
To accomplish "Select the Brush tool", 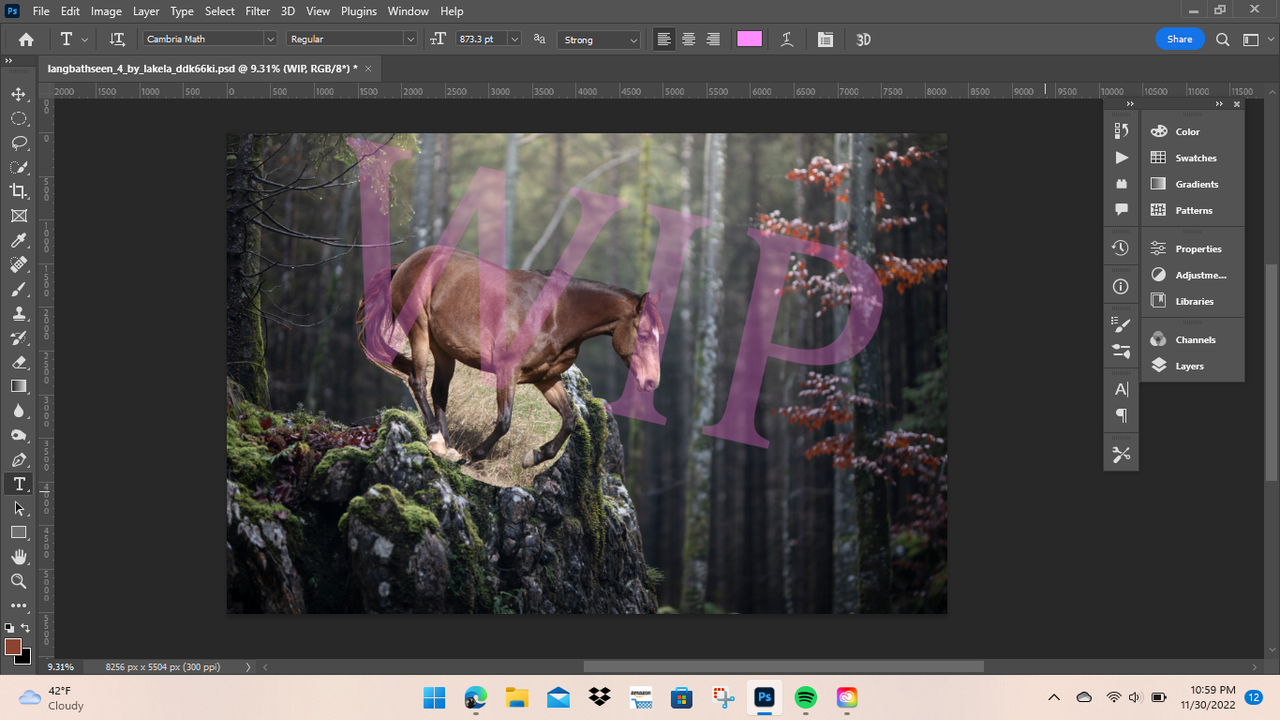I will (x=18, y=289).
